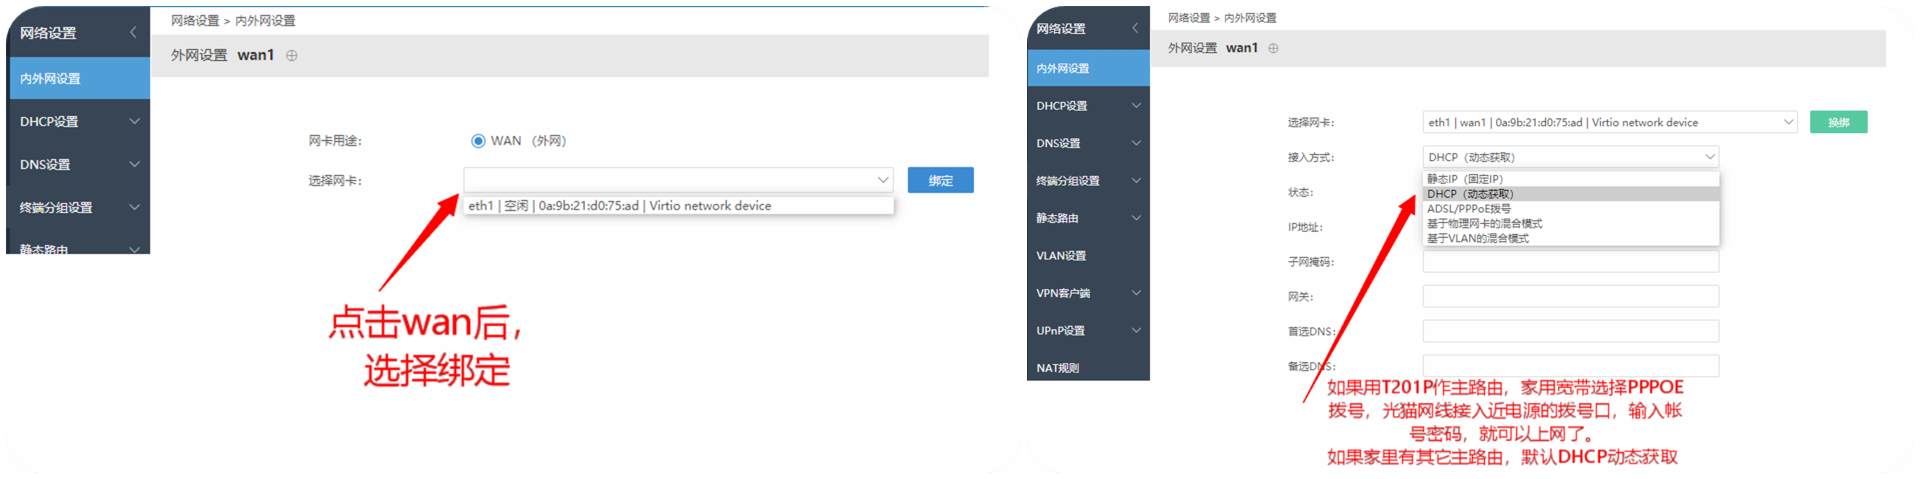Open the 接入方式 dropdown showing DHCP

pos(1570,157)
